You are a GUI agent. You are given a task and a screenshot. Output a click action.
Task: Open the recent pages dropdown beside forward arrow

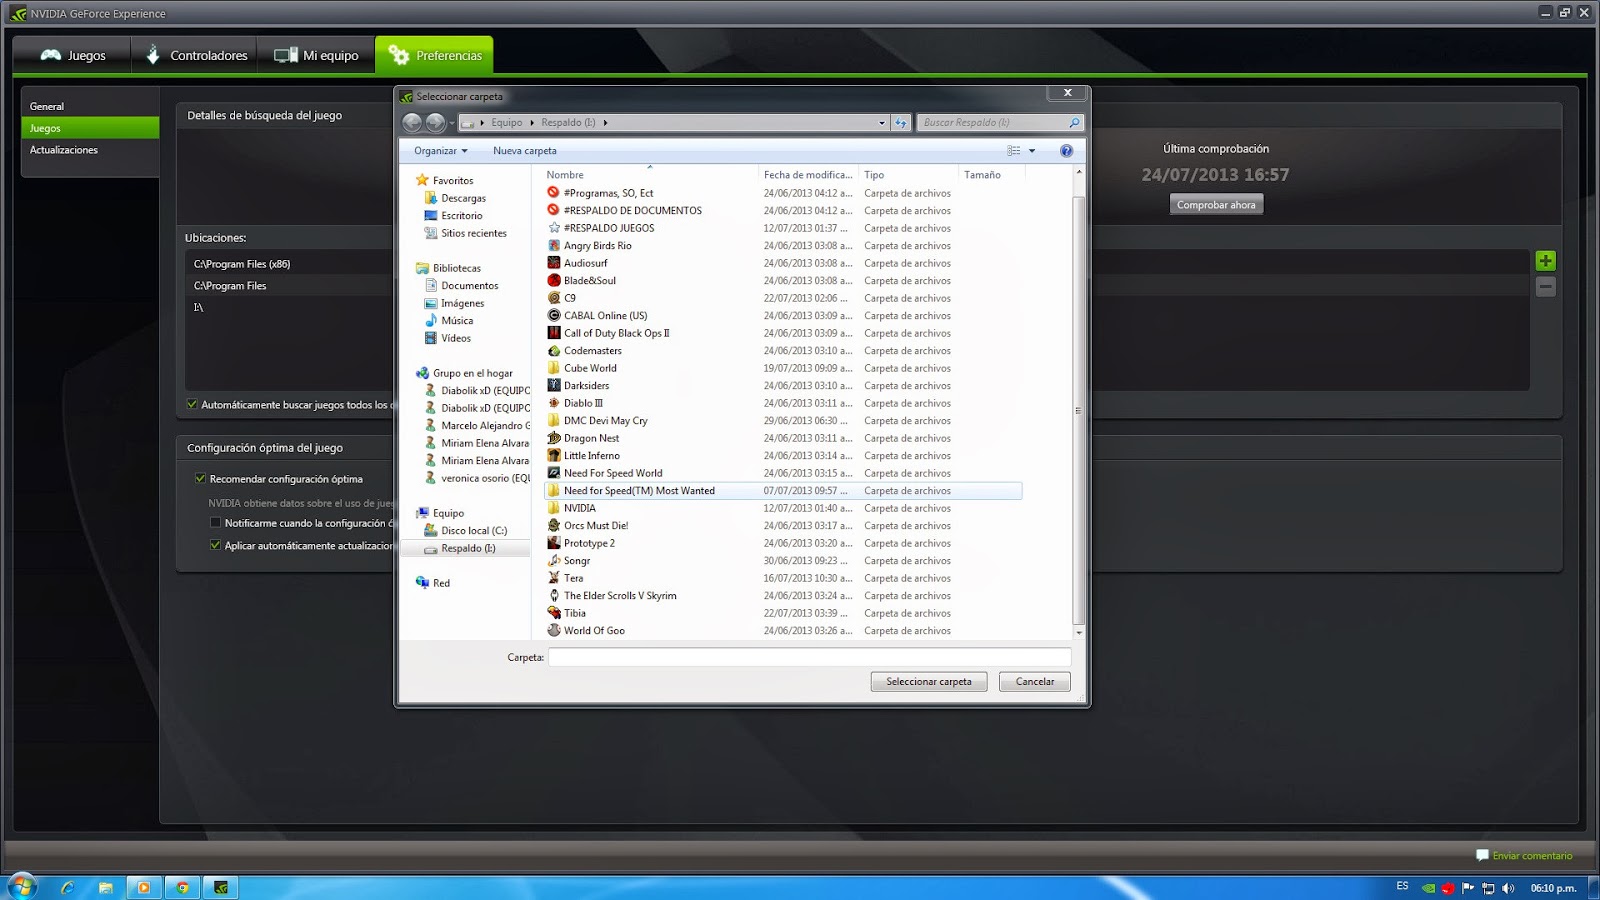[x=451, y=123]
